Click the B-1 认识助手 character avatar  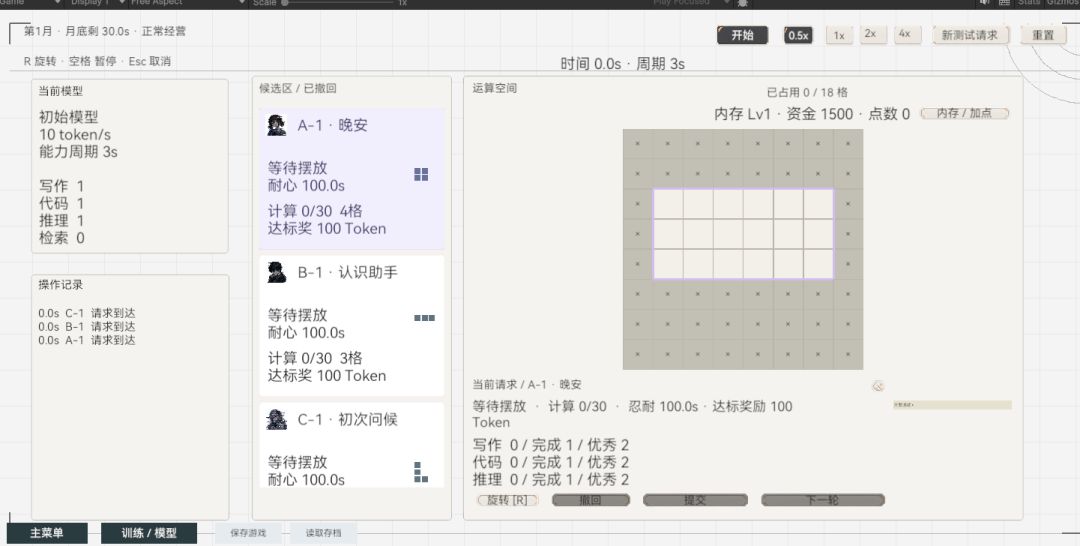click(x=277, y=273)
